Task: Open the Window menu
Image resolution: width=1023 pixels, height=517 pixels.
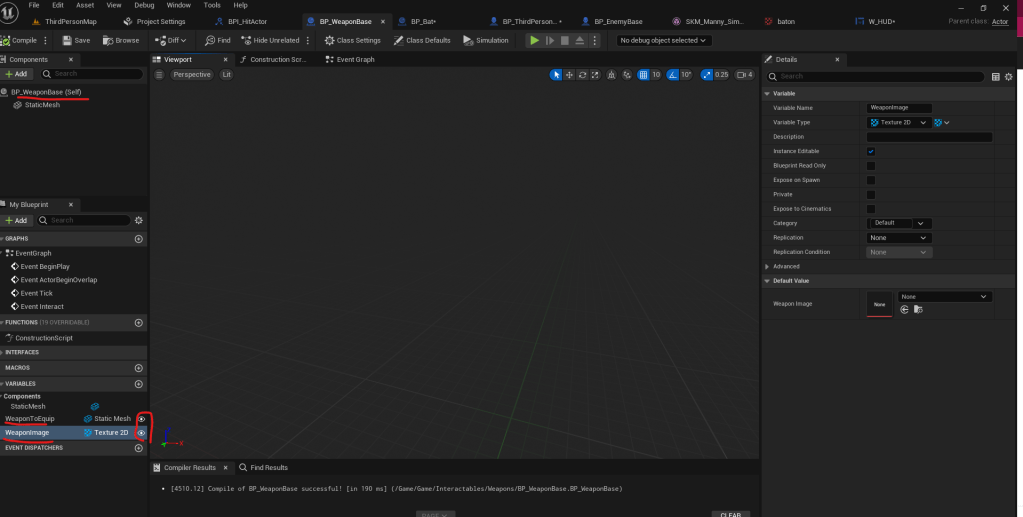Action: click(179, 5)
